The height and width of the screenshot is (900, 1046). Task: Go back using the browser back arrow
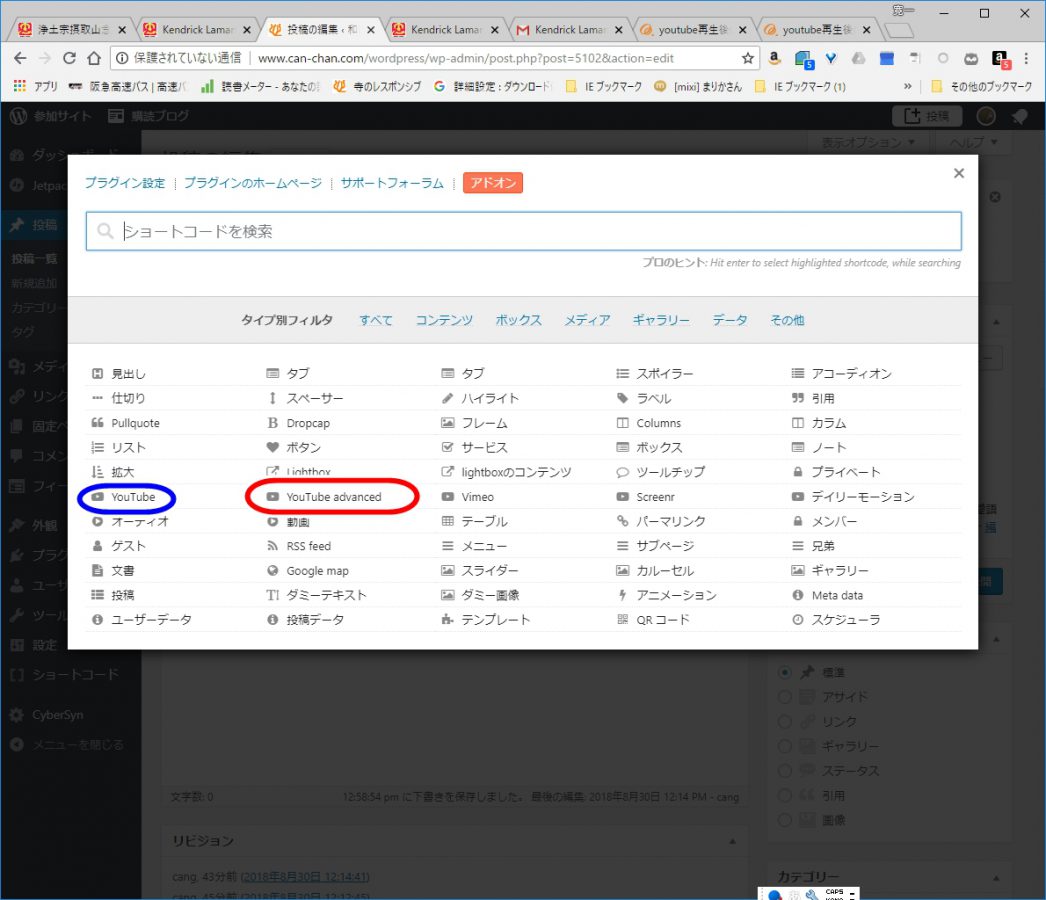pyautogui.click(x=20, y=58)
